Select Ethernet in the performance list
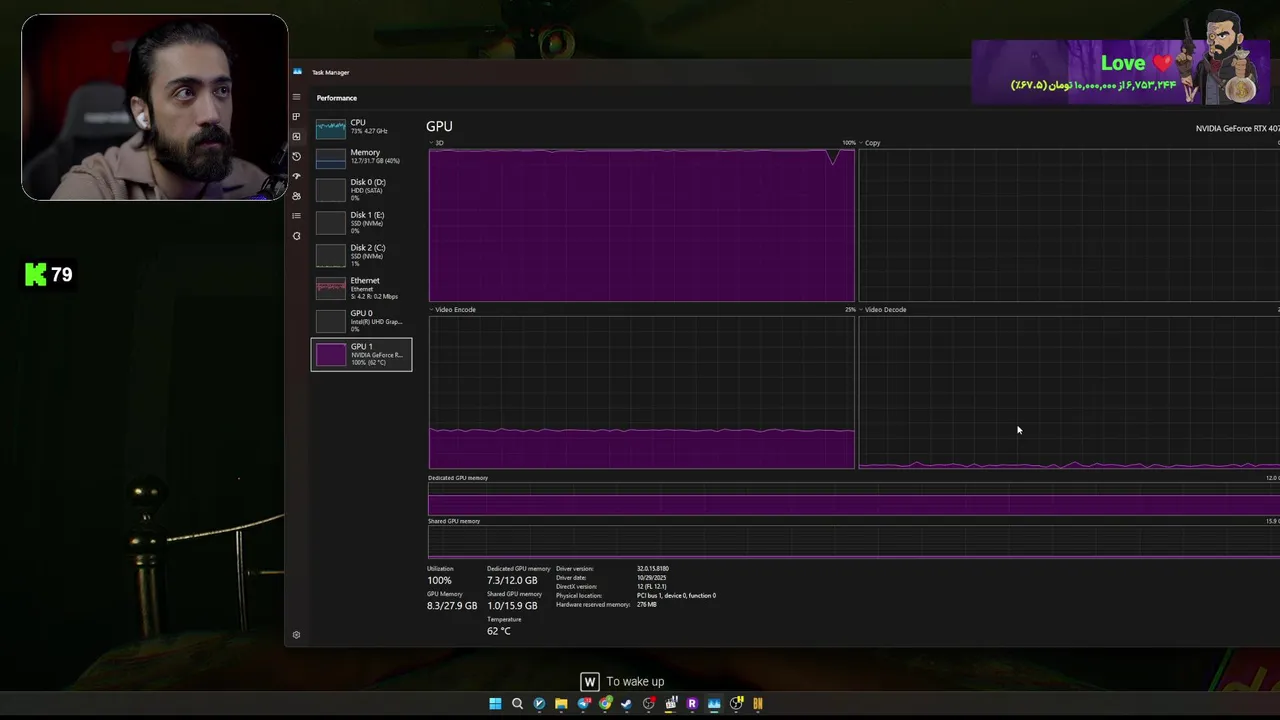Screen dimensions: 1280x720 tap(361, 288)
